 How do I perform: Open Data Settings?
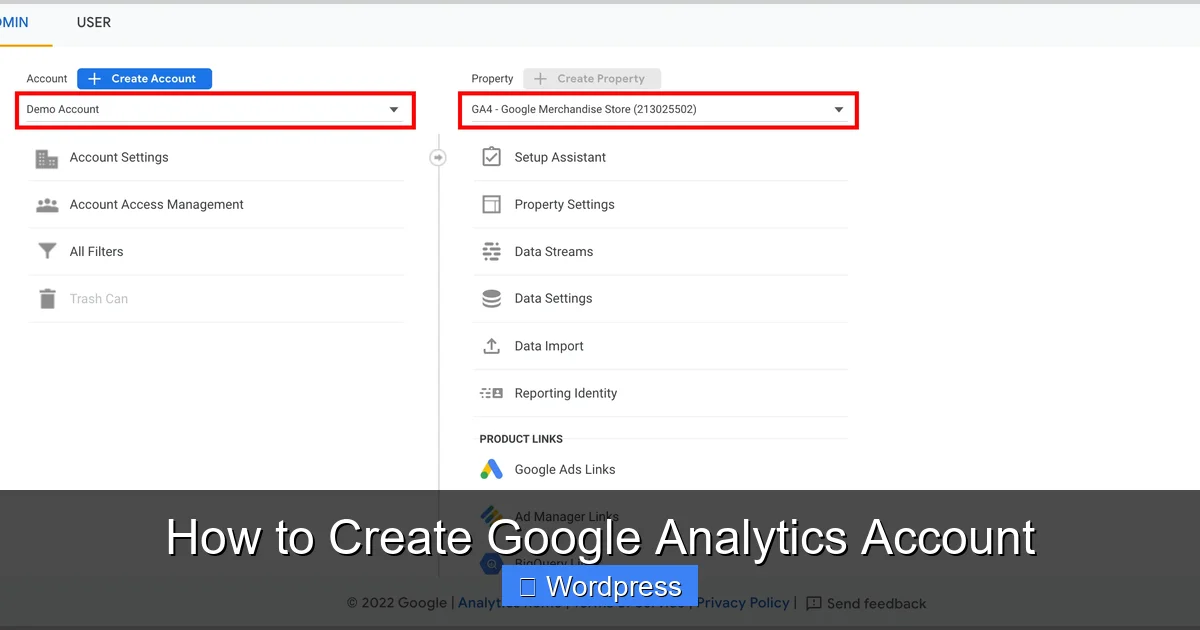(x=553, y=298)
